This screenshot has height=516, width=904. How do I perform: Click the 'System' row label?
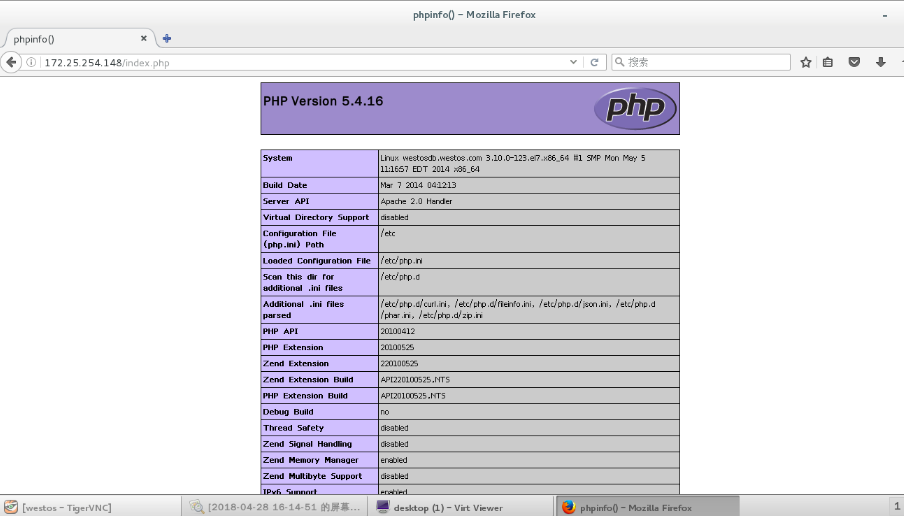[x=277, y=158]
